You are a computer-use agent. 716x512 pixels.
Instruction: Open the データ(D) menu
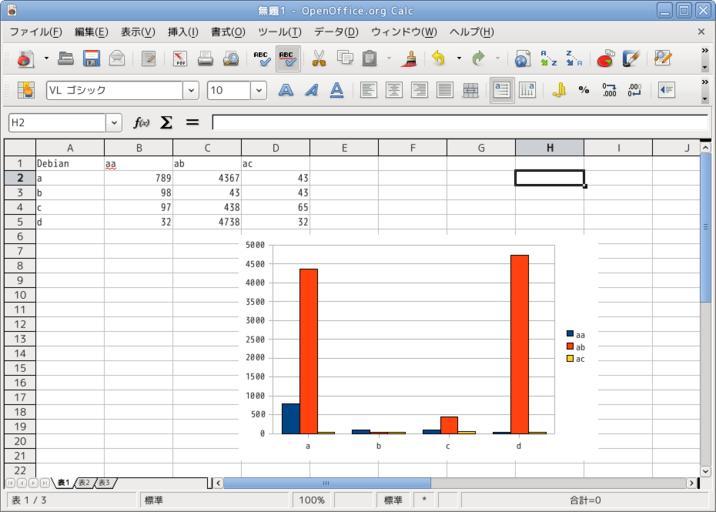336,32
